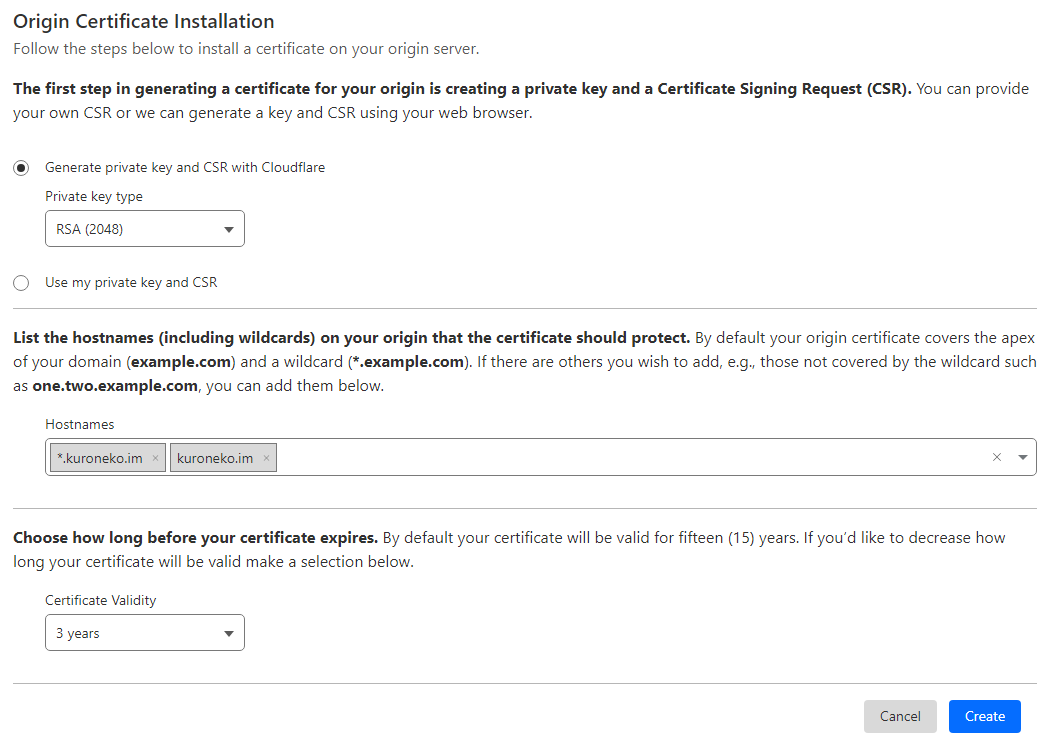Screen dimensions: 1056x755
Task: Click the 'Use my private key and CSR' label text
Action: click(131, 283)
